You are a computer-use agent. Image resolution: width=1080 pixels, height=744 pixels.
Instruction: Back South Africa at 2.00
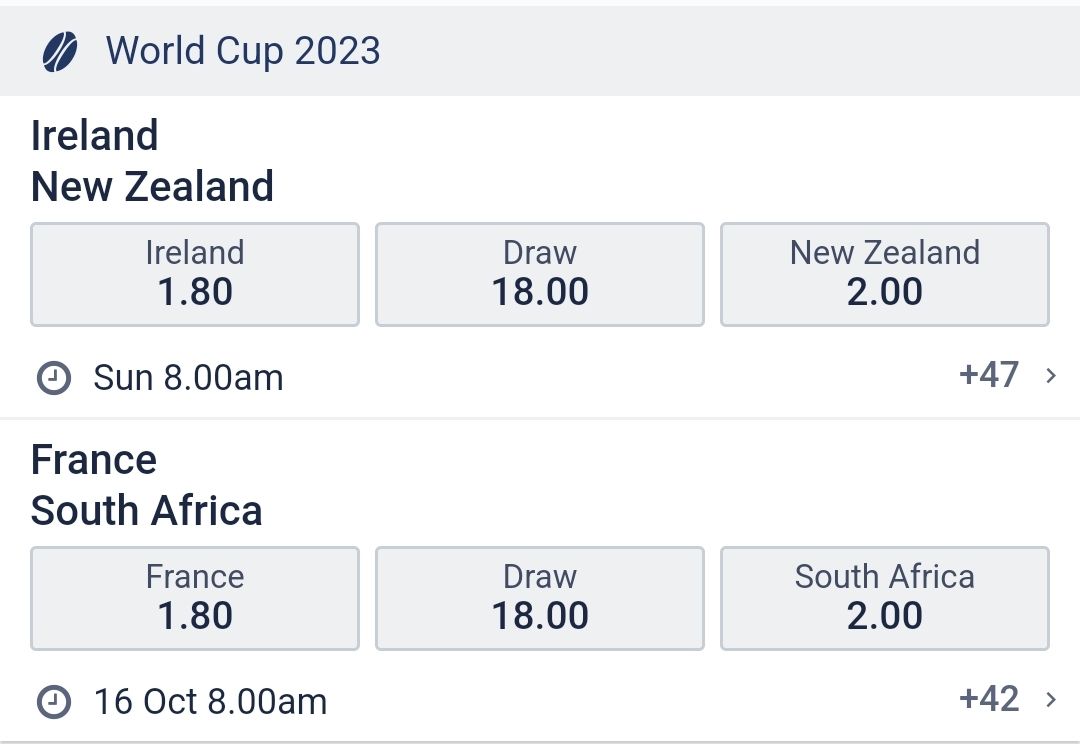pos(884,598)
